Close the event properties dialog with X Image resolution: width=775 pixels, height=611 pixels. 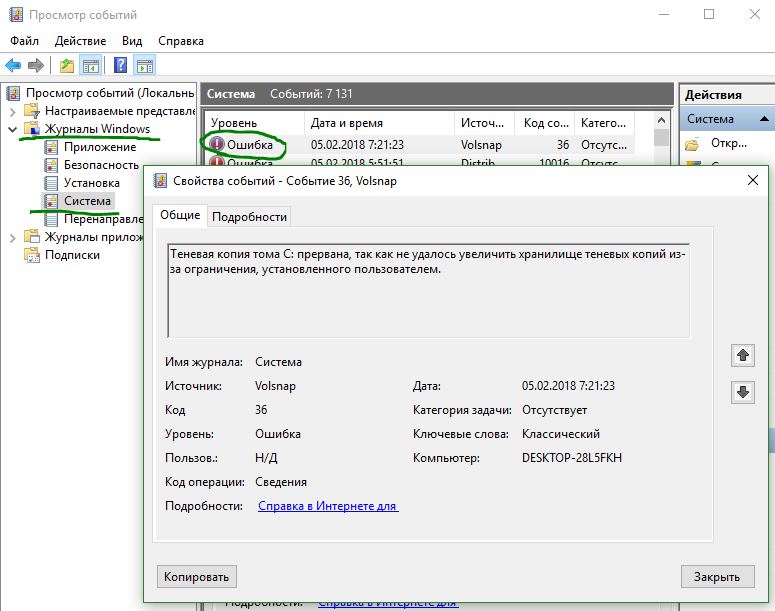click(x=752, y=180)
